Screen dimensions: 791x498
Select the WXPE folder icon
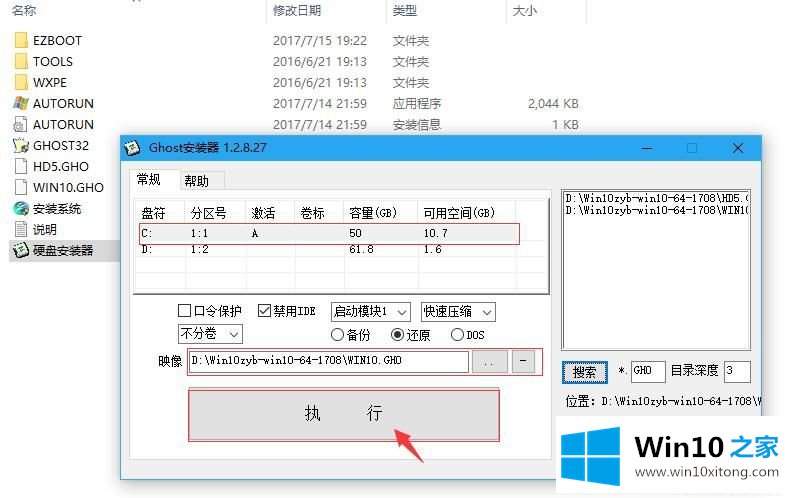21,82
